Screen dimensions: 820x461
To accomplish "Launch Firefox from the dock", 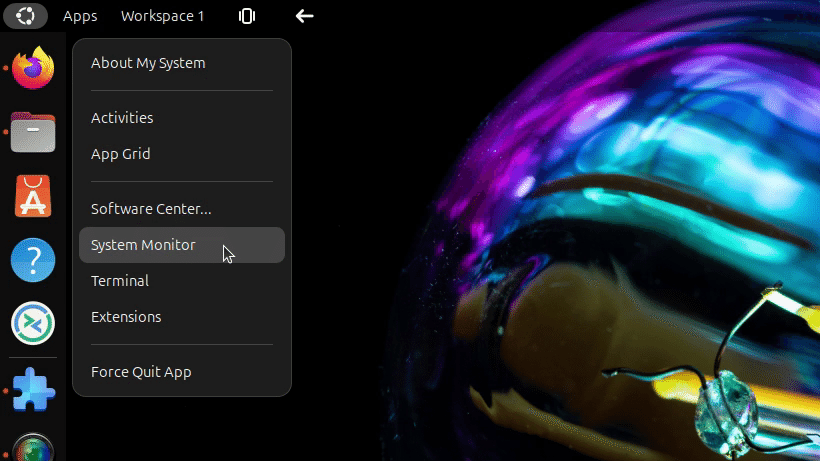I will tap(33, 68).
